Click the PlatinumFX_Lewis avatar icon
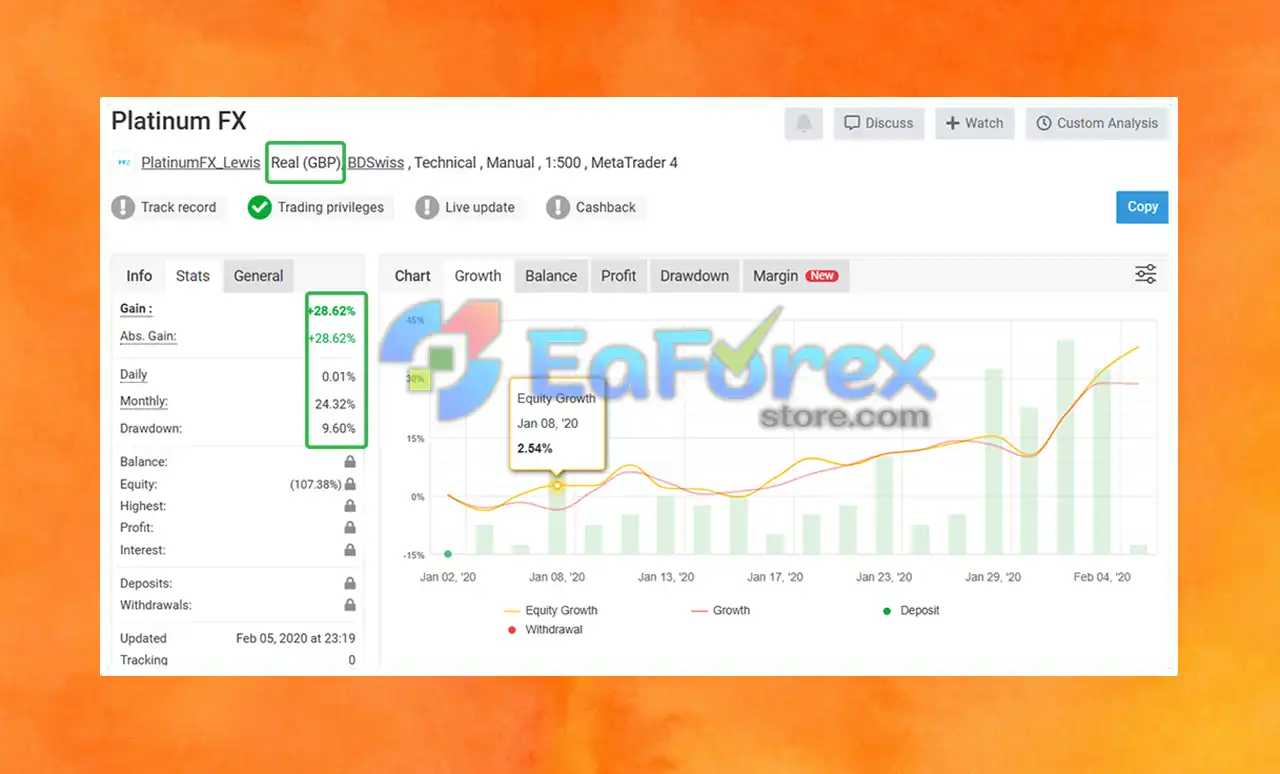Image resolution: width=1280 pixels, height=774 pixels. [x=124, y=162]
